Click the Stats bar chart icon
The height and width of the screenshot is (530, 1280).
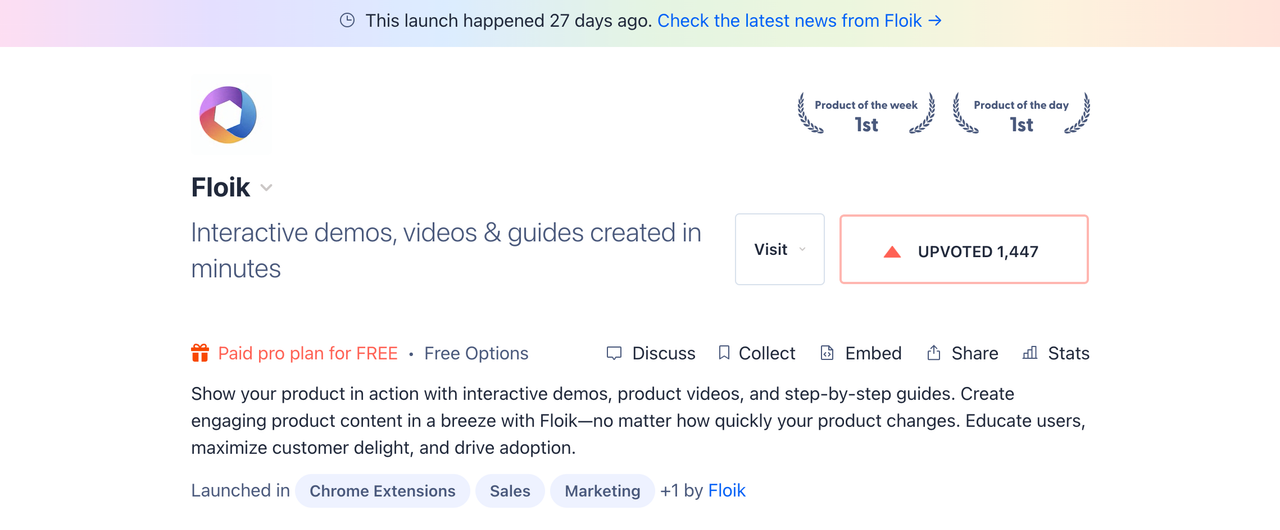(x=1030, y=353)
